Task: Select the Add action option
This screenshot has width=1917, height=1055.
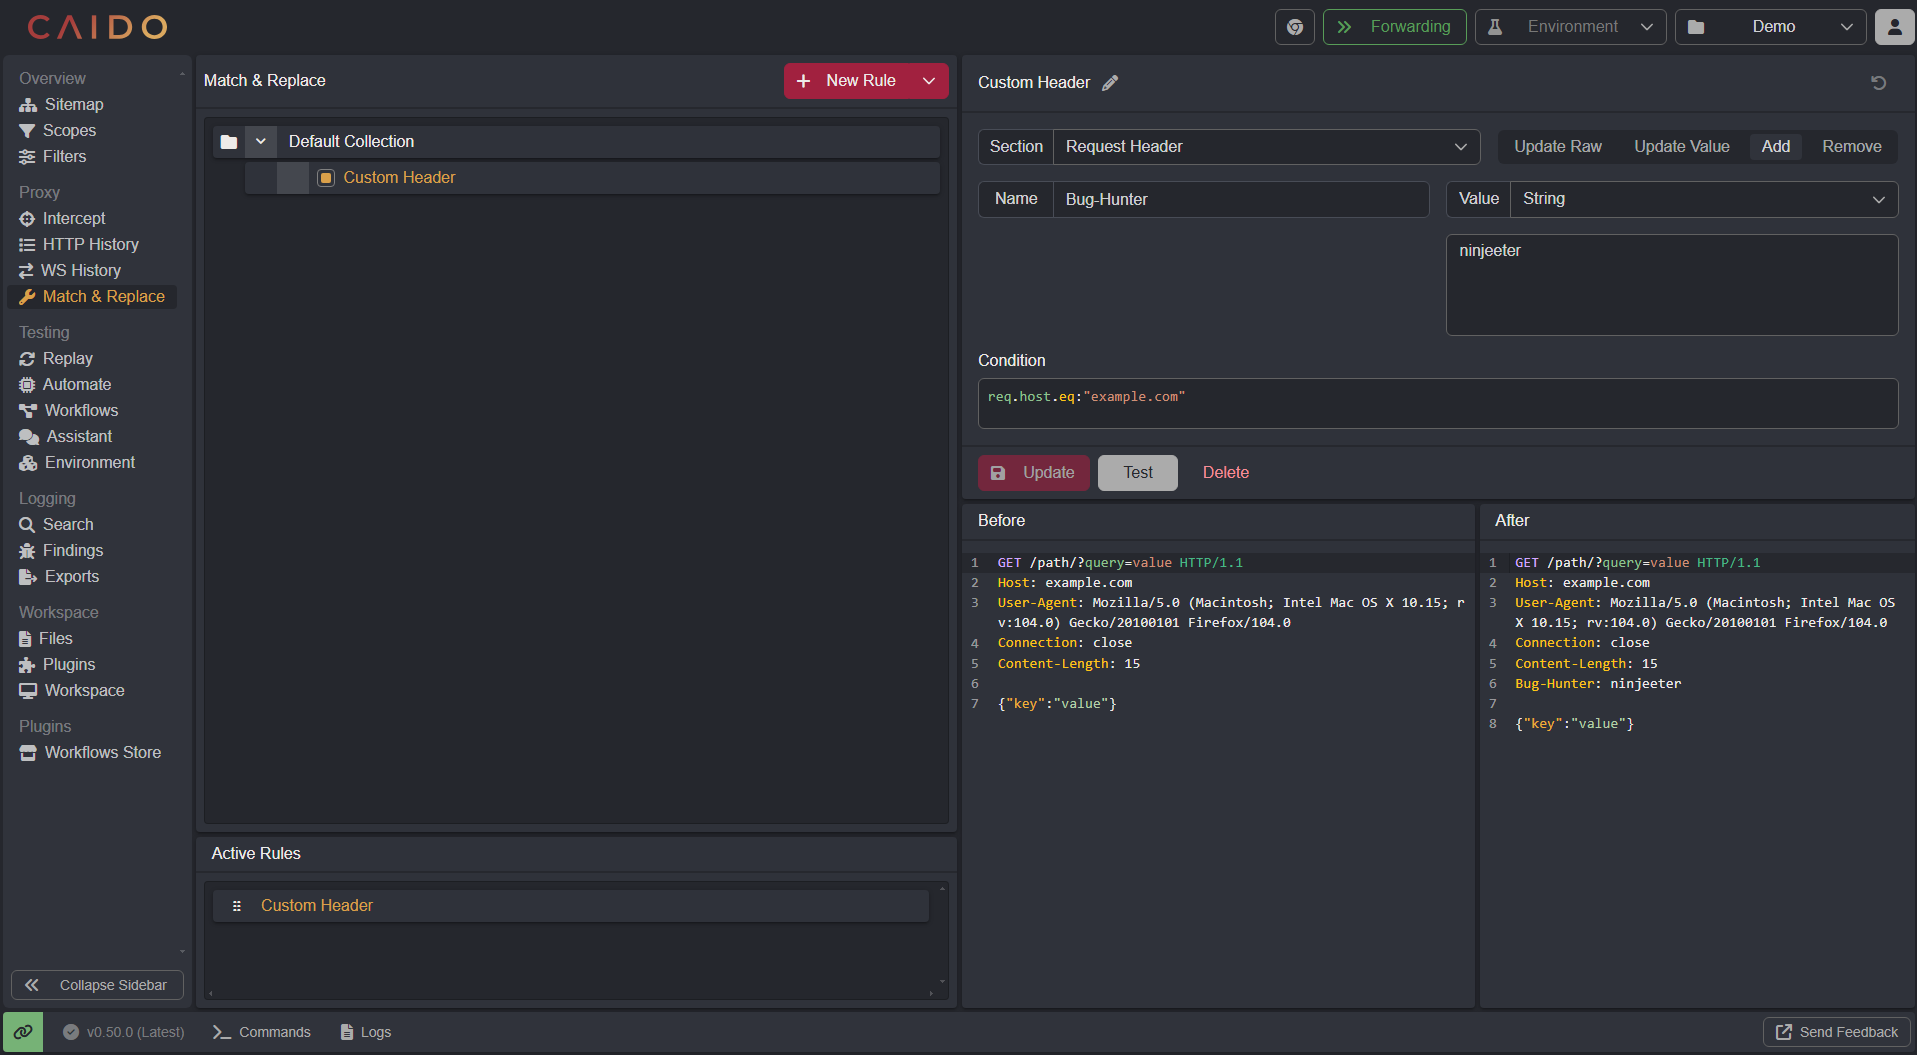Action: coord(1775,147)
